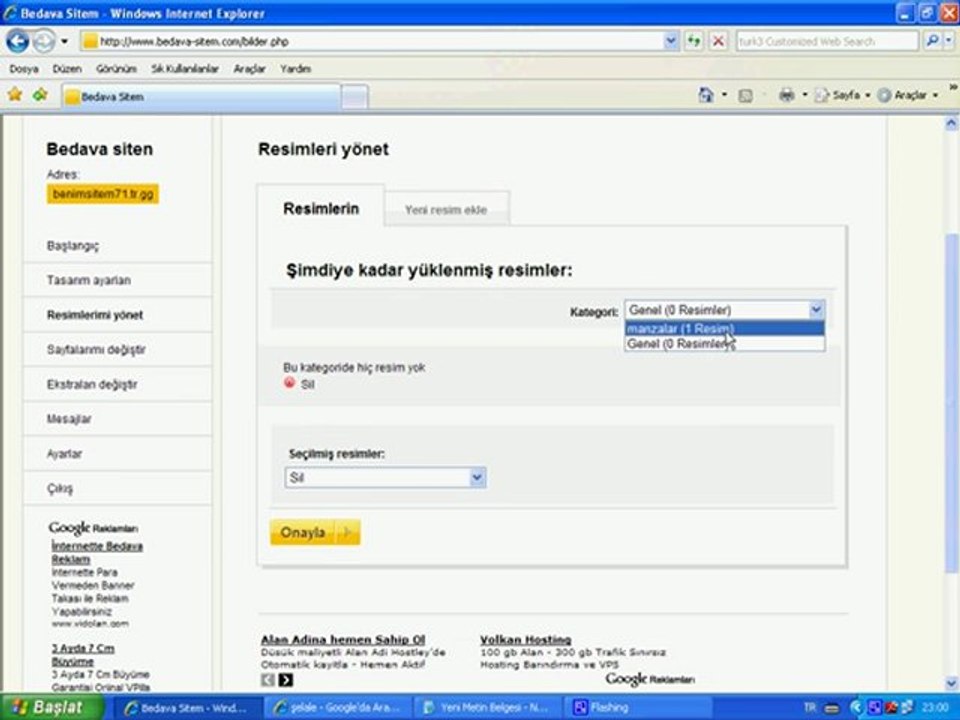Refresh the page with the green arrows icon

tap(693, 42)
